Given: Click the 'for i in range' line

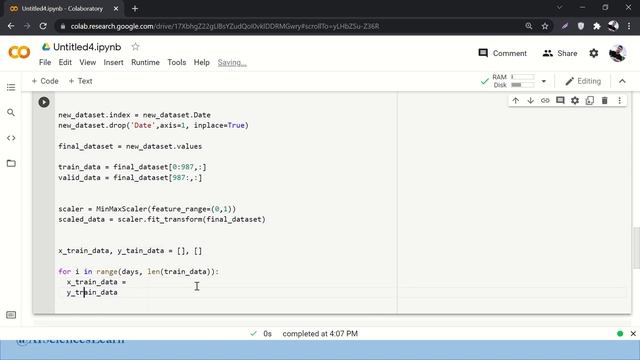Looking at the screenshot, I should coord(139,272).
